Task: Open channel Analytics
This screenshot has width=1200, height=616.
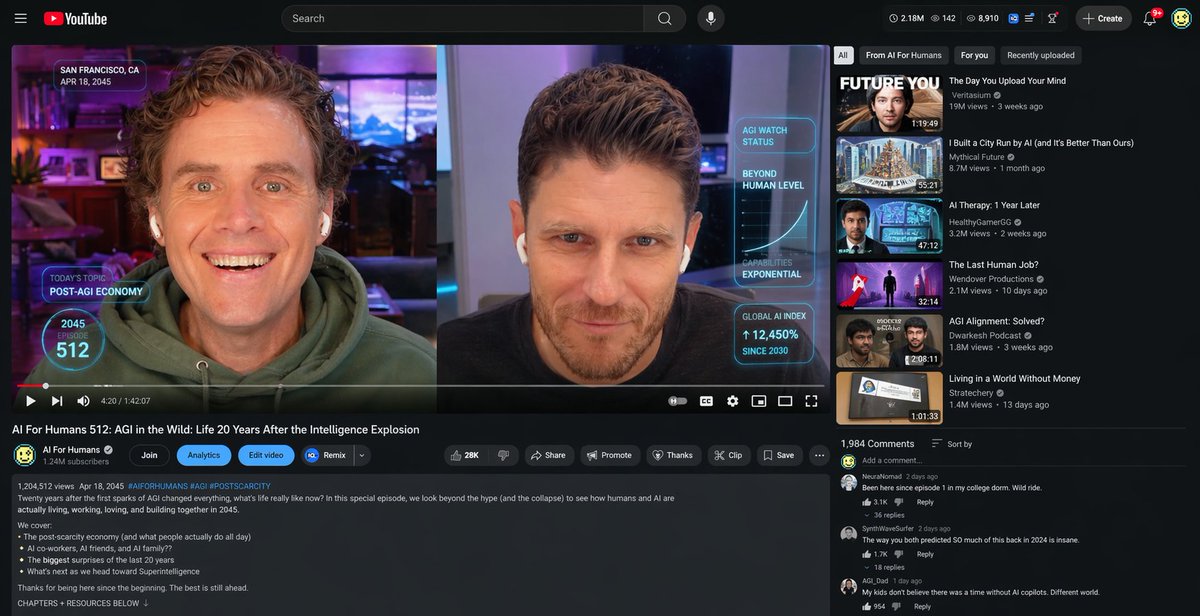Action: tap(204, 455)
